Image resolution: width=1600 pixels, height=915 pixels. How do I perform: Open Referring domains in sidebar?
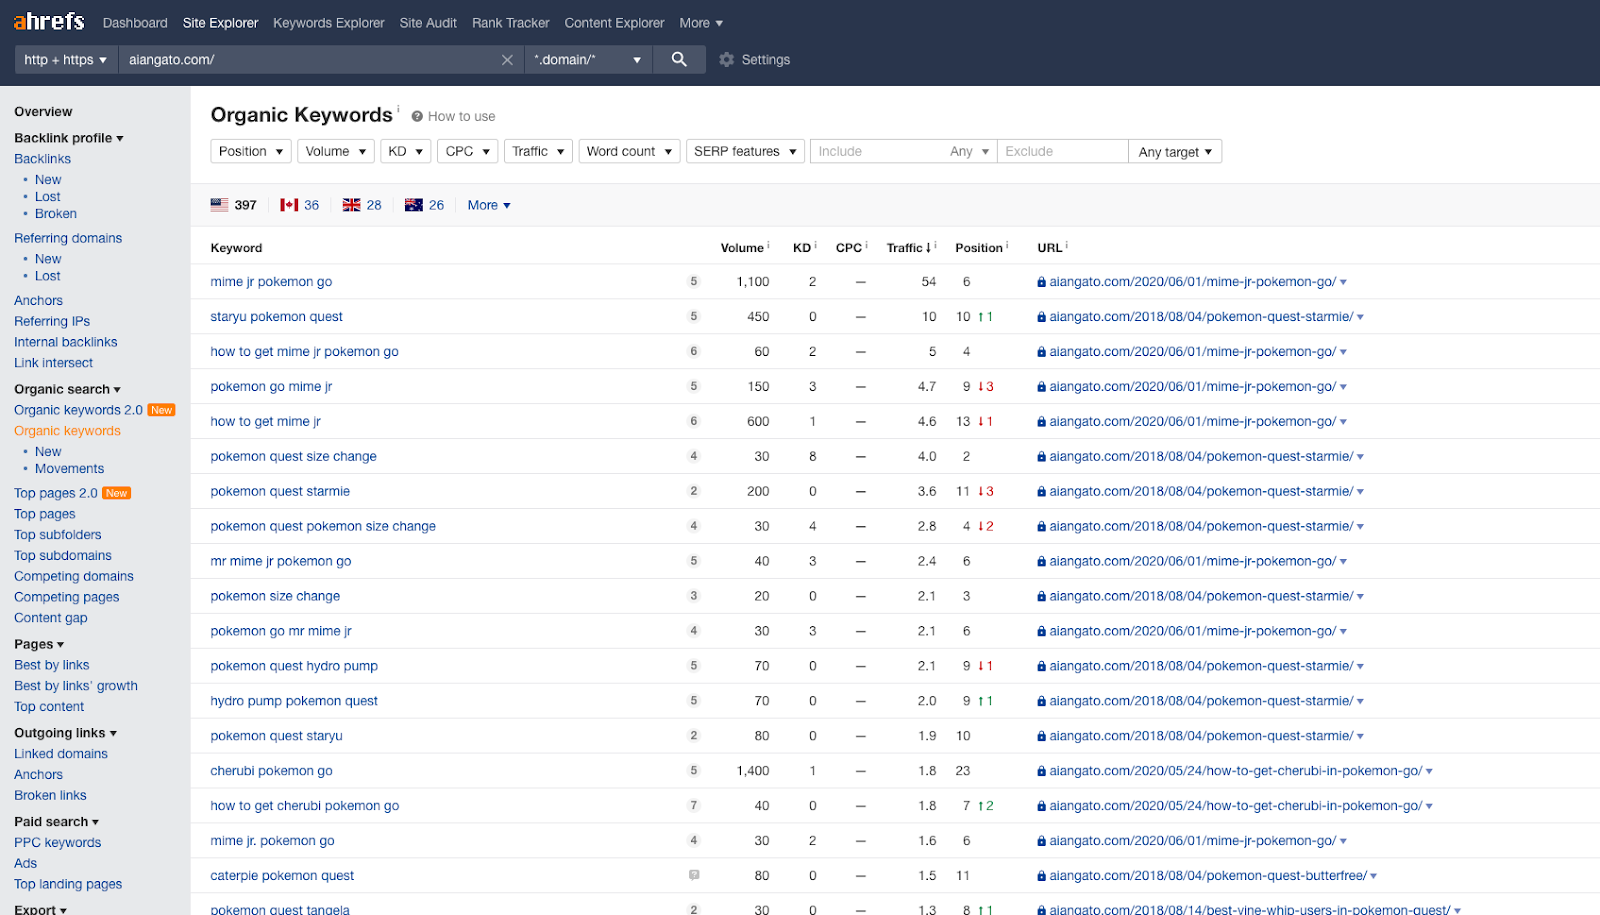68,238
